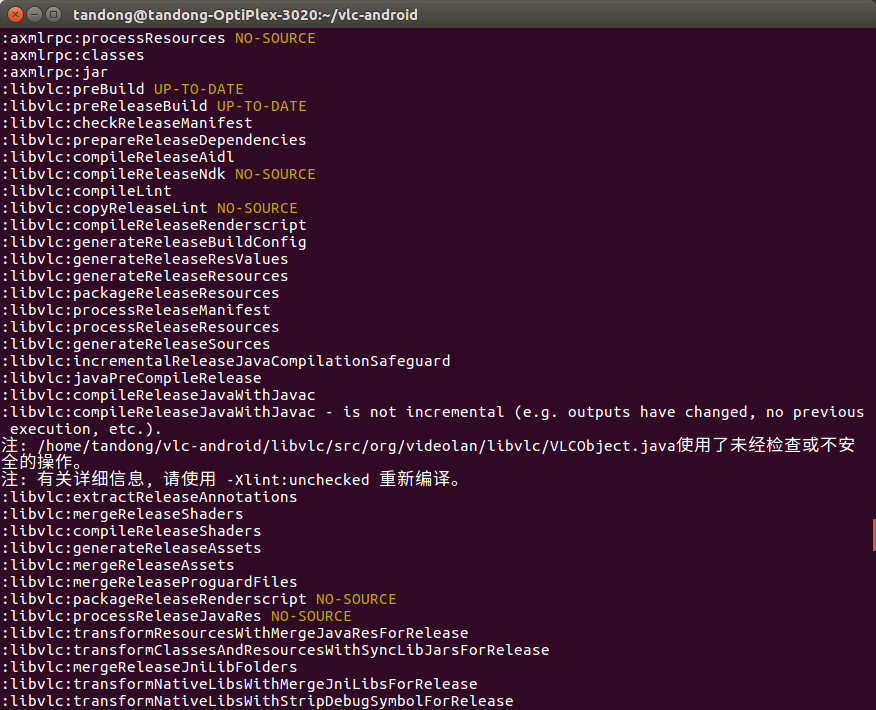Select the line :libvlc:mergeReleaseJniLibFolders
The height and width of the screenshot is (710, 876).
149,667
